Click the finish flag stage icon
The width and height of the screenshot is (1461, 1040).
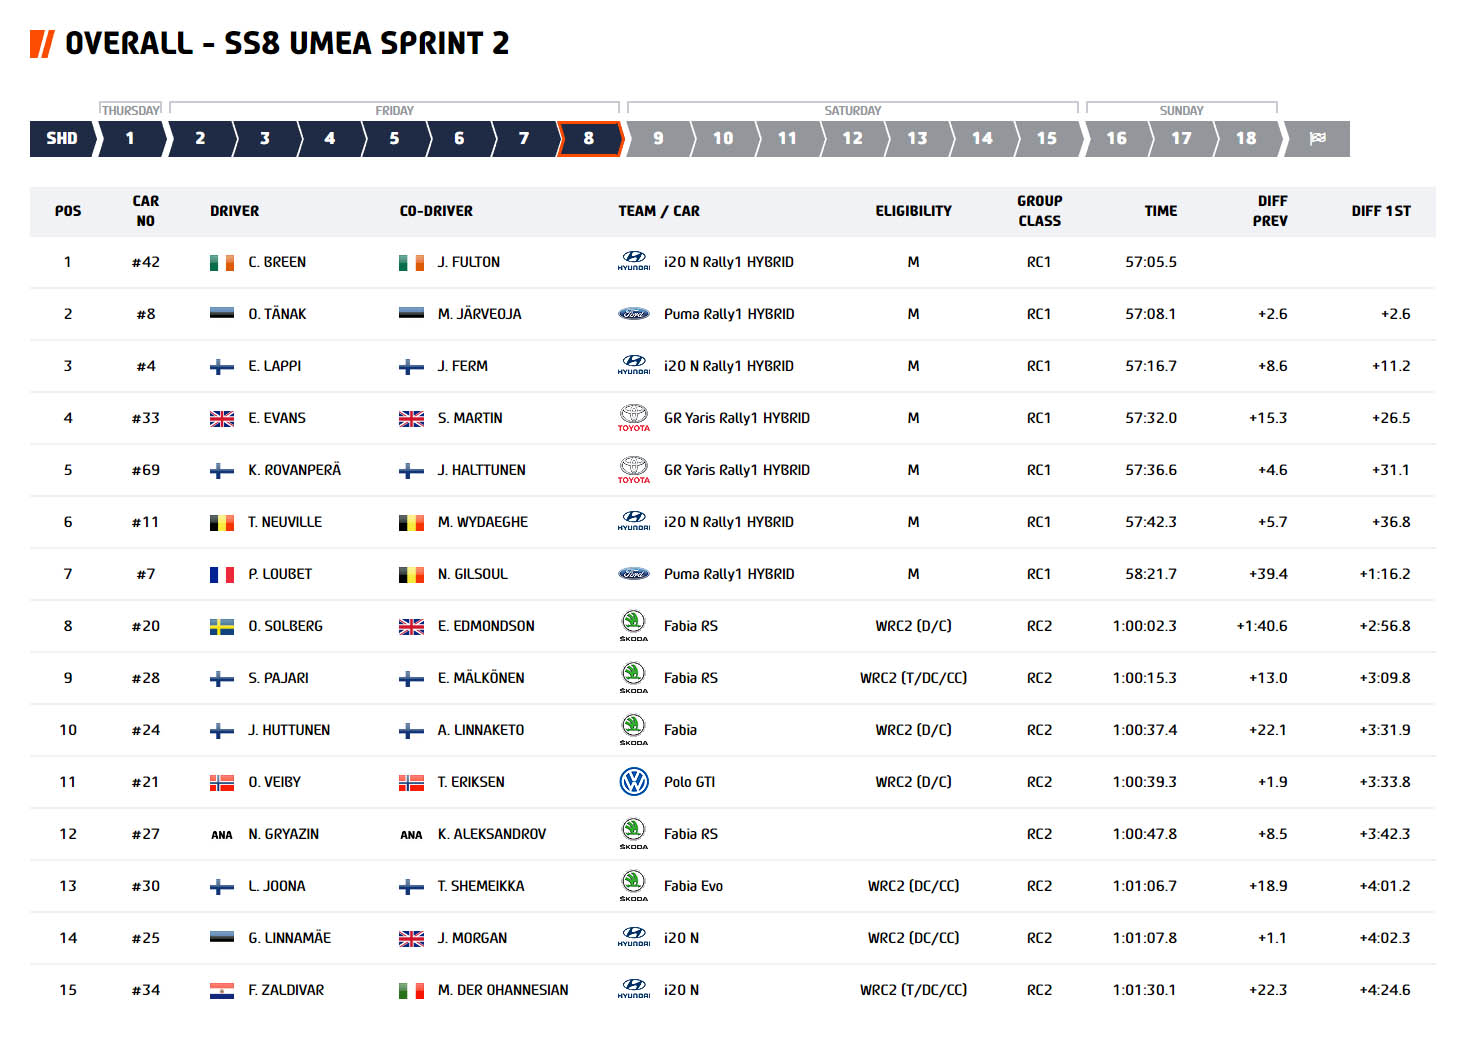(1318, 139)
